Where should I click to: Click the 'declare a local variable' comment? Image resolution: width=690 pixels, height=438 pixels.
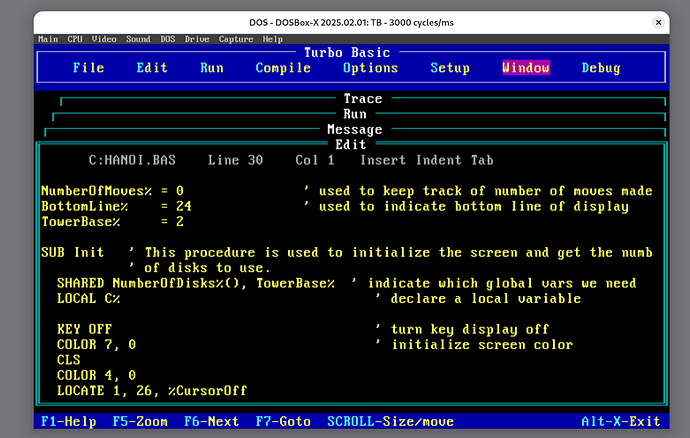click(478, 299)
